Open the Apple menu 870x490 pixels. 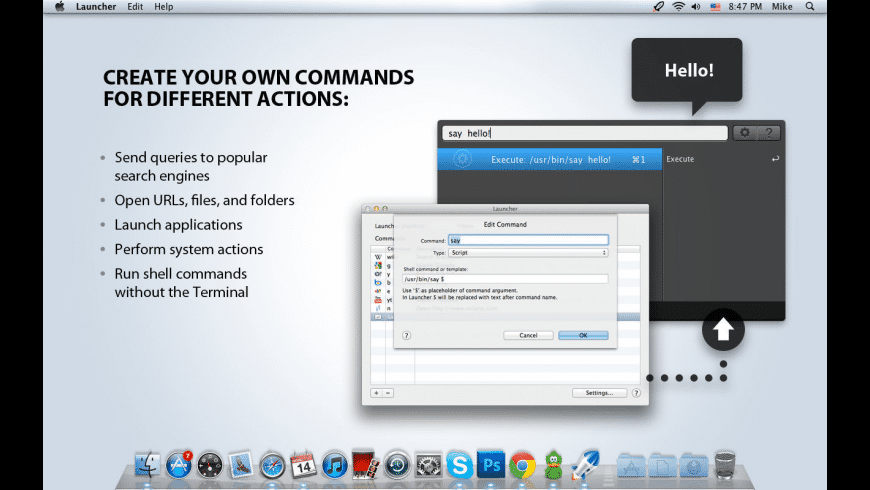59,7
